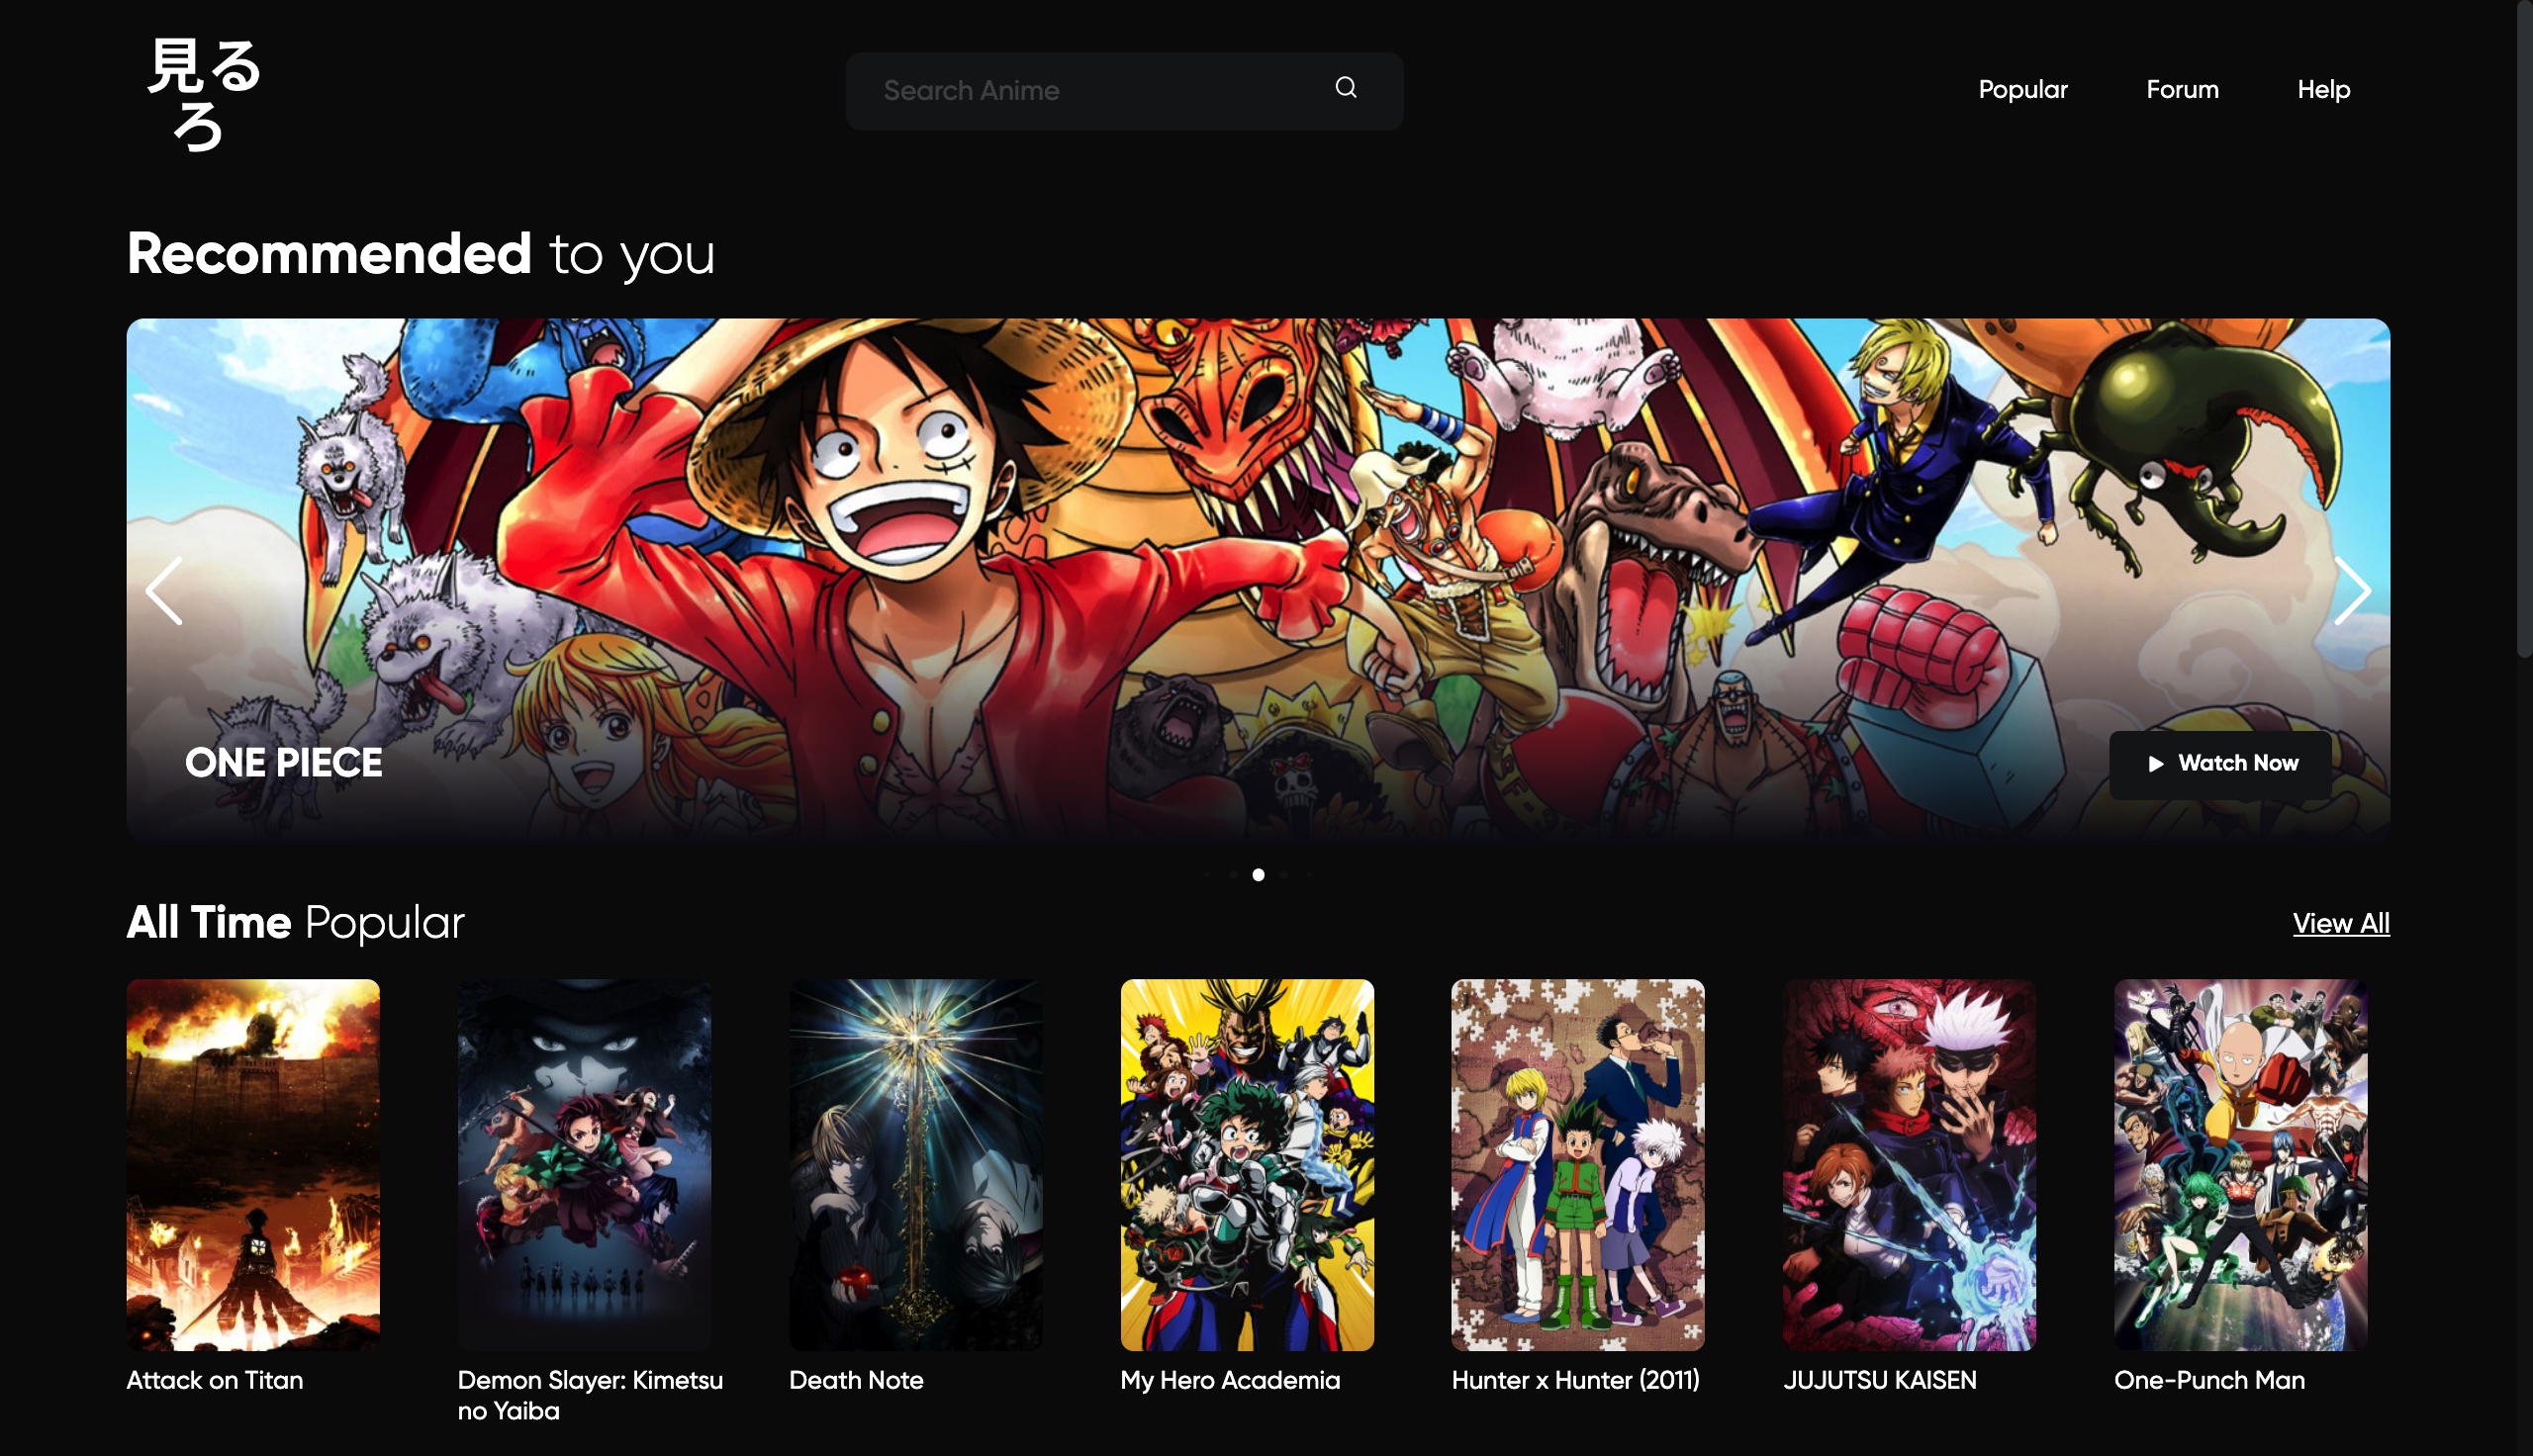
Task: Open the Attack on Titan poster
Action: point(253,1164)
